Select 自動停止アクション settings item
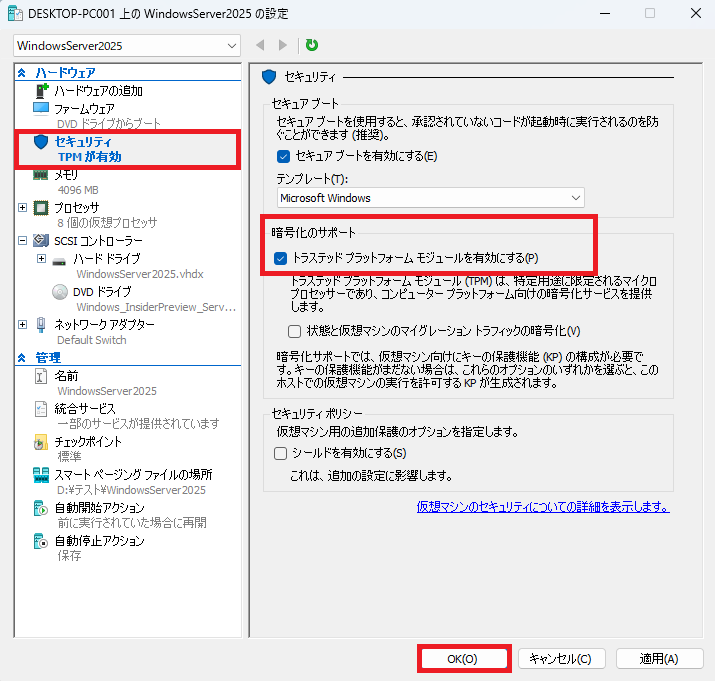Image resolution: width=715 pixels, height=681 pixels. tap(99, 541)
